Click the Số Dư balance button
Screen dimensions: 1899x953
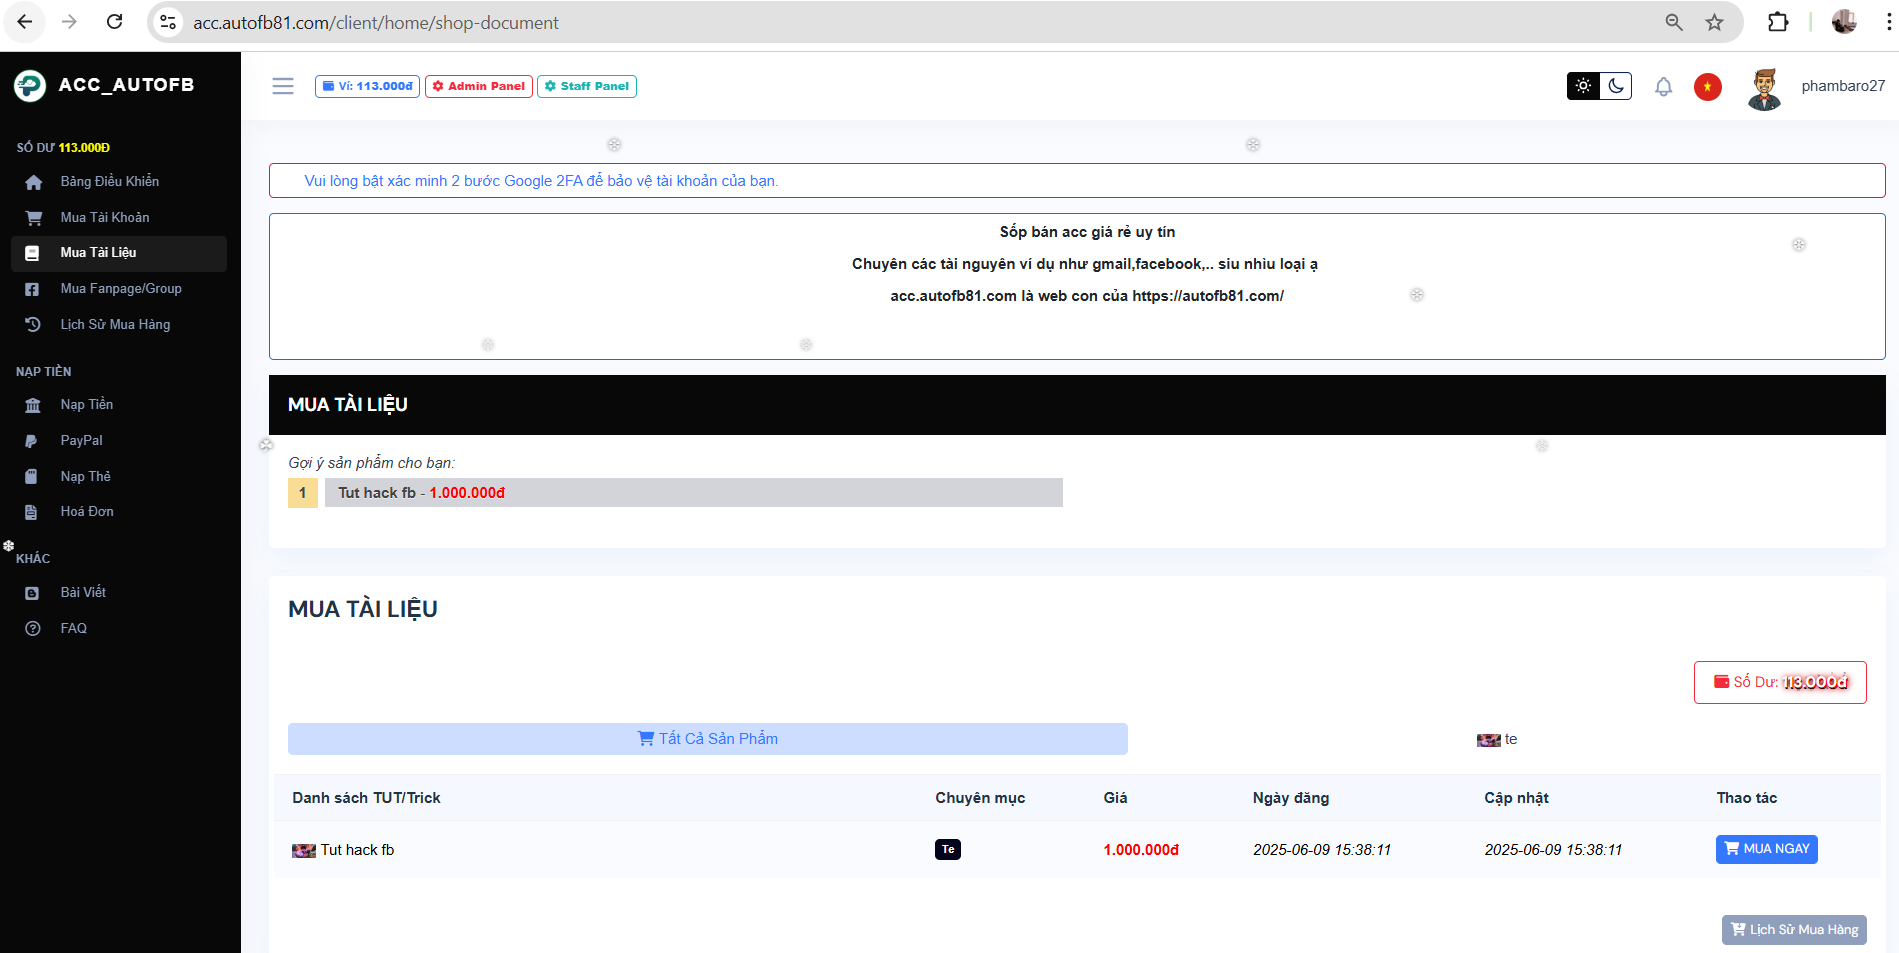pos(1780,682)
